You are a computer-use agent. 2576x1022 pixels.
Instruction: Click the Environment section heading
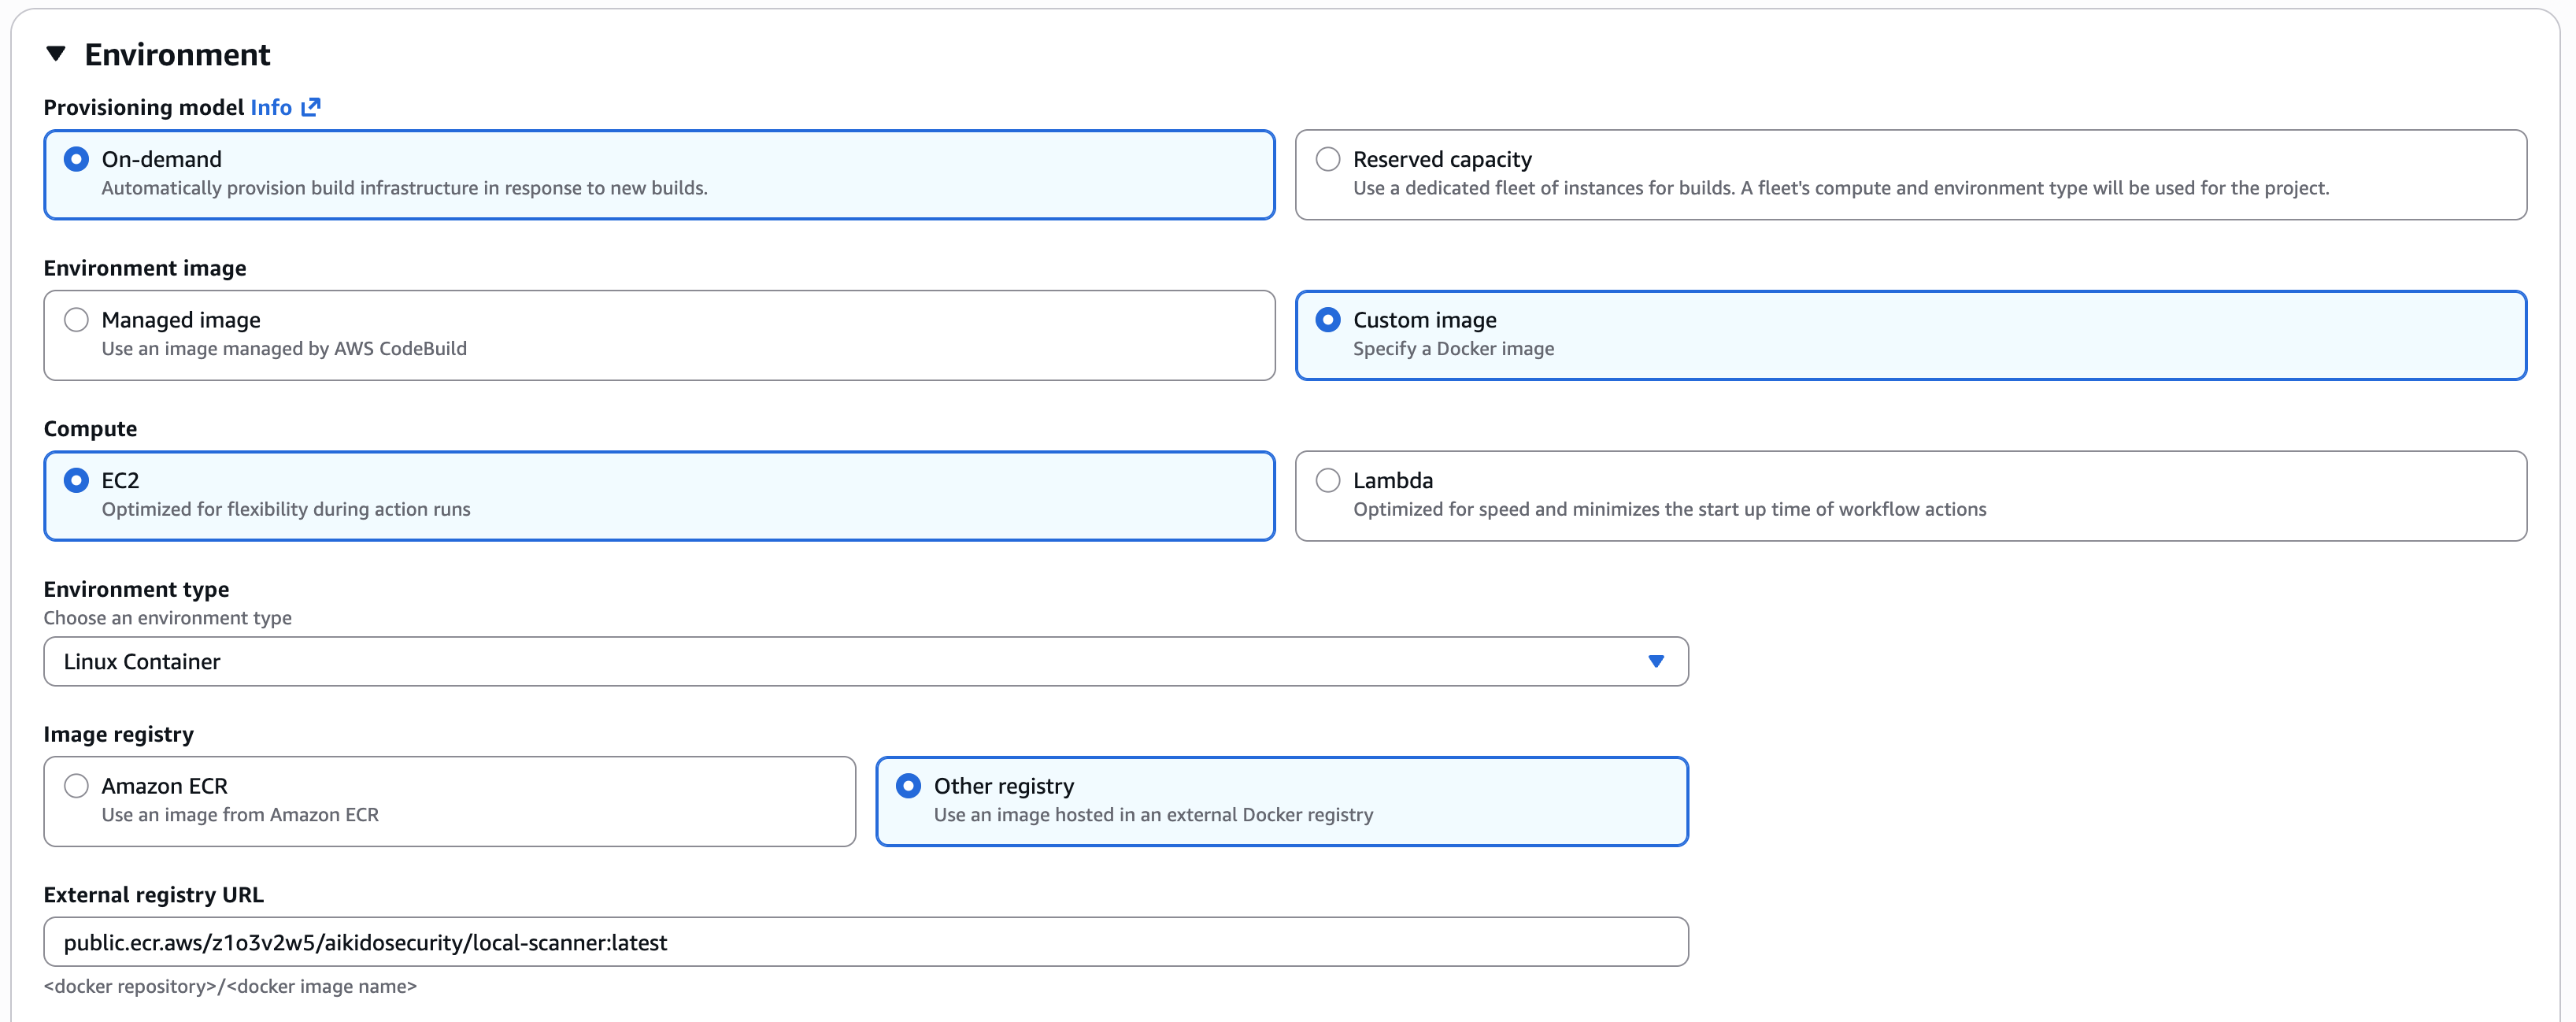point(177,54)
